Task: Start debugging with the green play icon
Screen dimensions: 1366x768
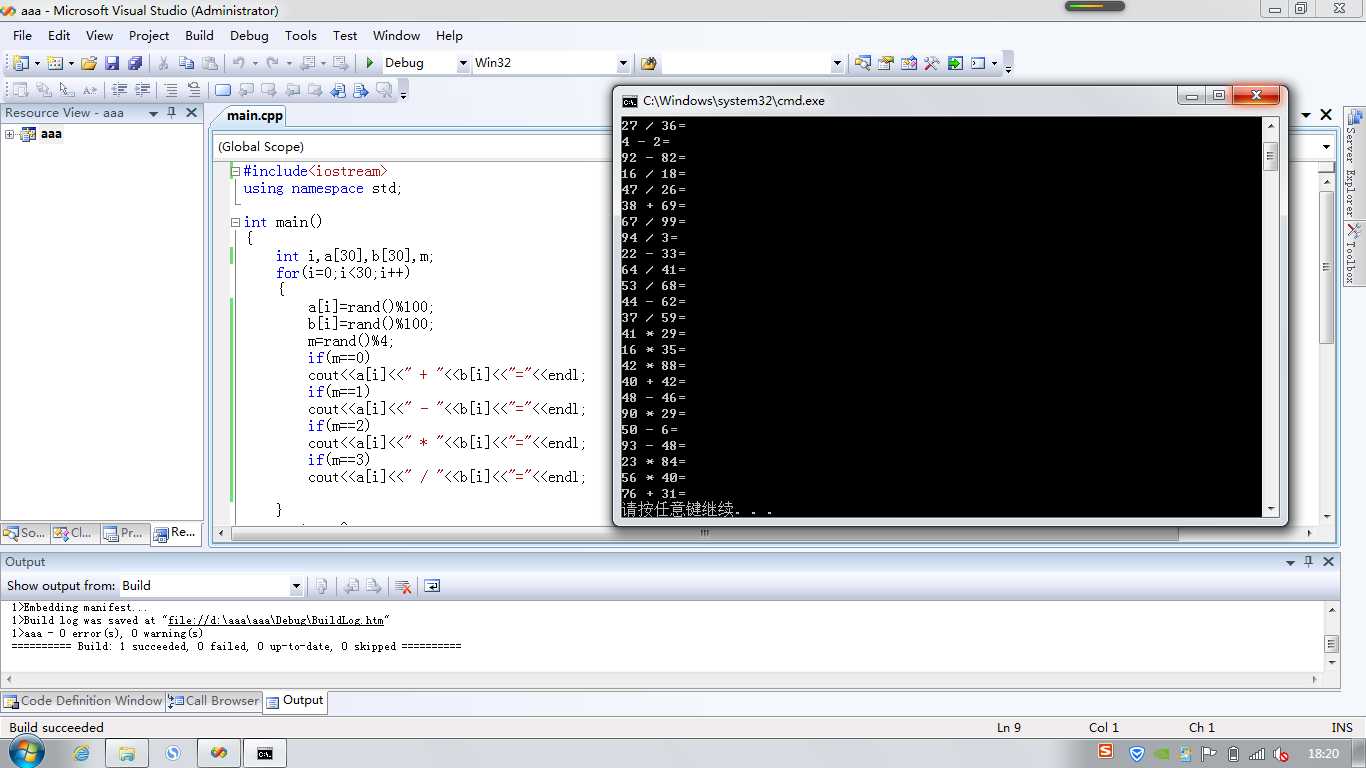Action: 370,63
